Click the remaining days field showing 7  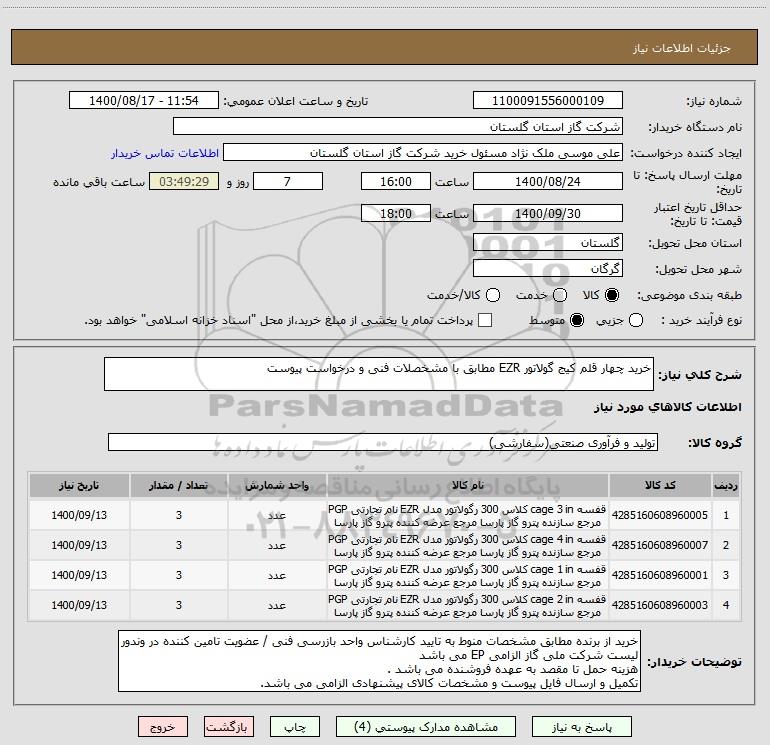(x=288, y=181)
